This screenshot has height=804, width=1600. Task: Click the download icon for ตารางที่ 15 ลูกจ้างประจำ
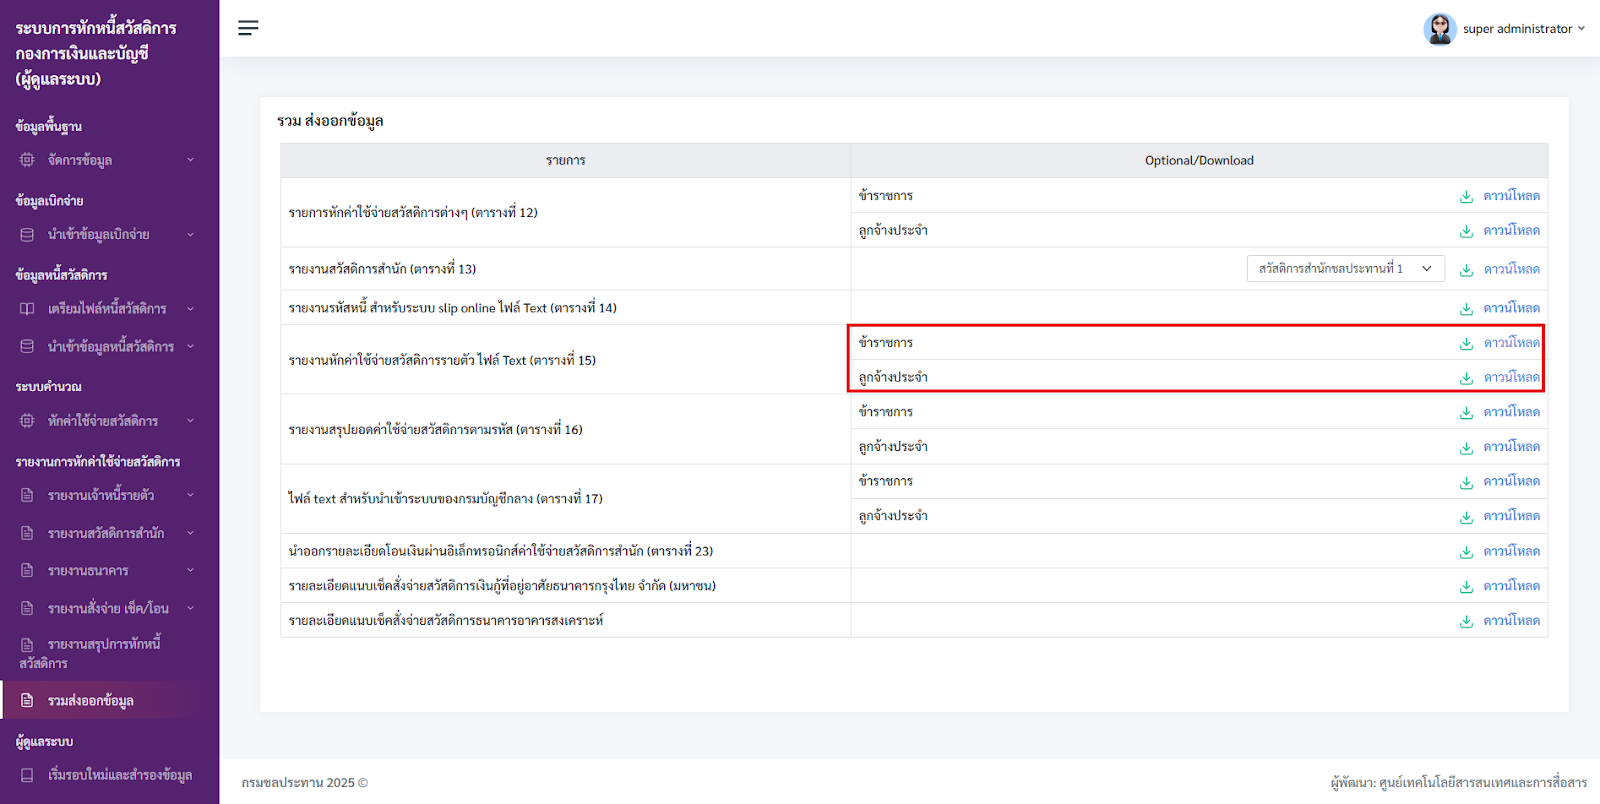(1466, 378)
